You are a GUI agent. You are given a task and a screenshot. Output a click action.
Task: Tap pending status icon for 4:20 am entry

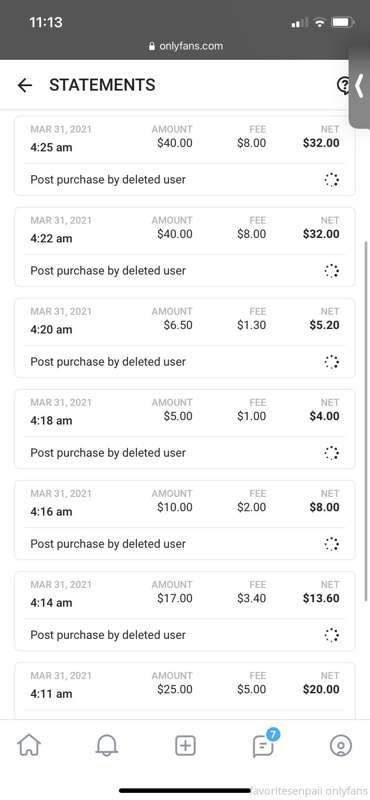(x=332, y=362)
